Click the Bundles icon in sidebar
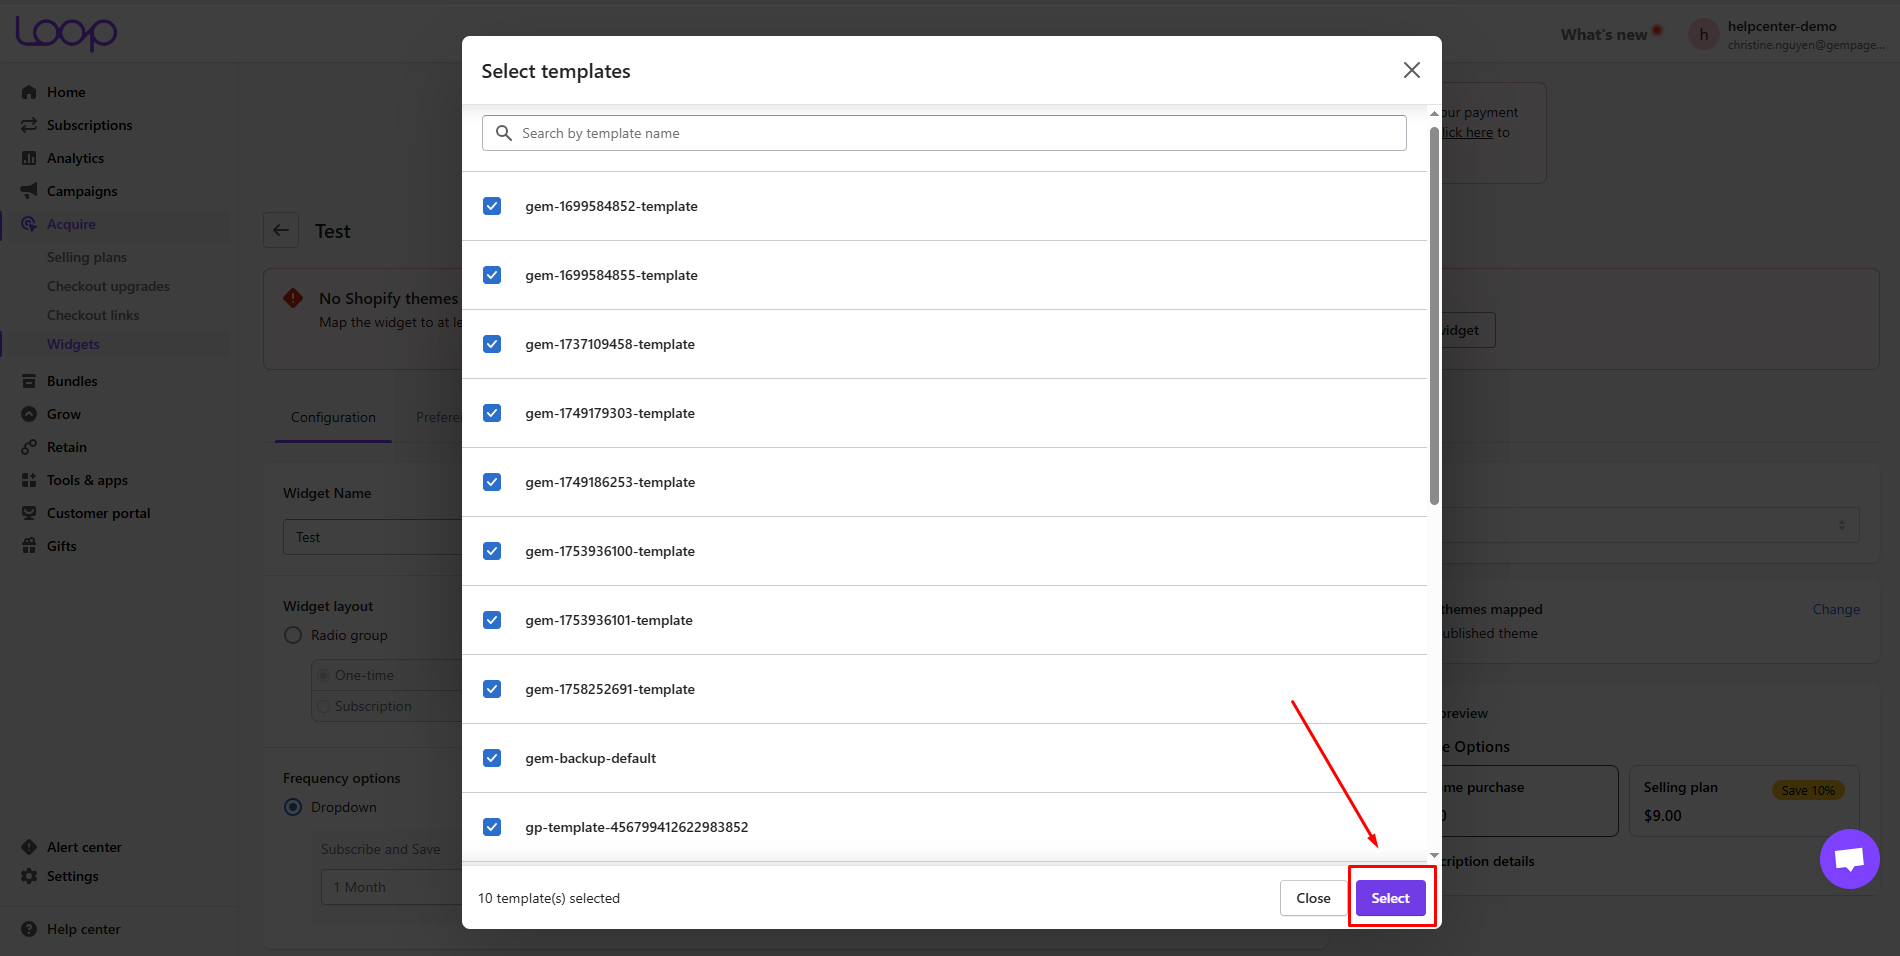 coord(29,381)
